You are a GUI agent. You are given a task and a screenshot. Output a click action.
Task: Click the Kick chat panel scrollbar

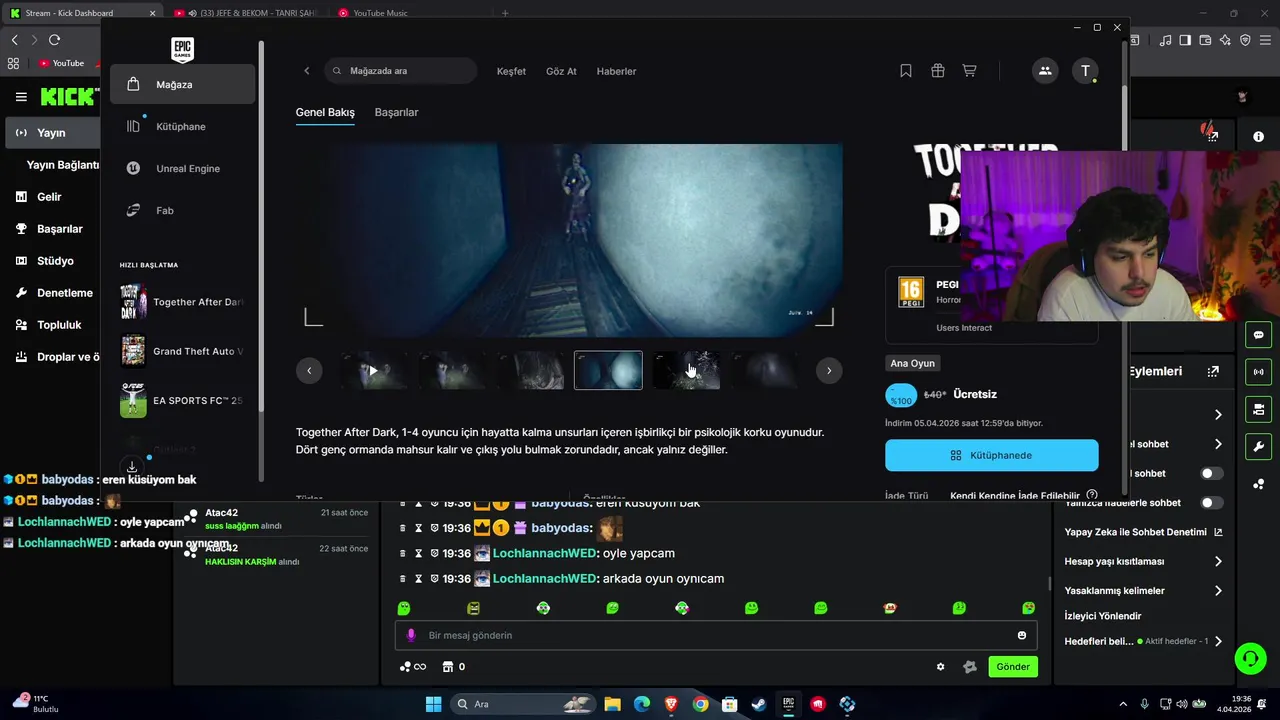point(1049,583)
